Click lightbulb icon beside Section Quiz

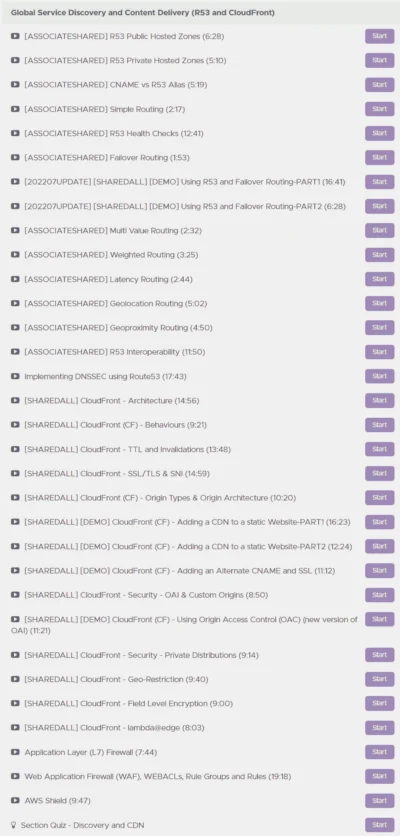pyautogui.click(x=14, y=825)
